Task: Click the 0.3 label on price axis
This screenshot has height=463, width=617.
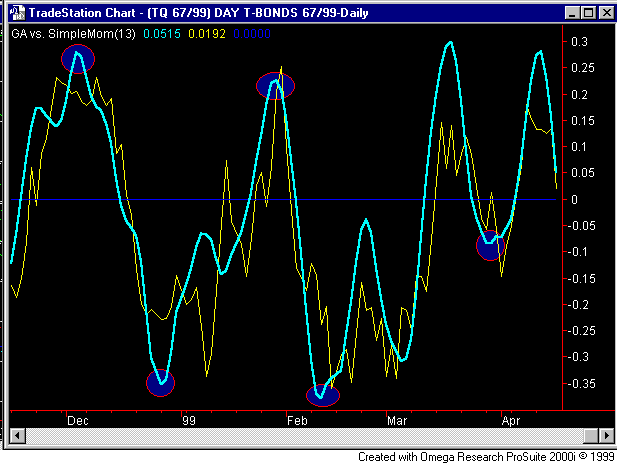Action: [x=578, y=42]
